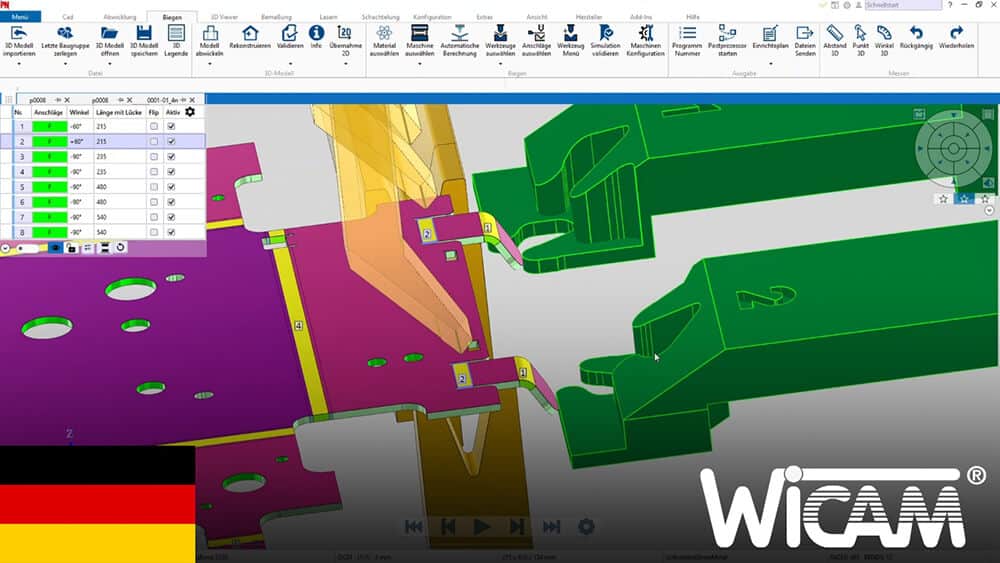Viewport: 1000px width, 563px height.
Task: Toggle the Aktiv checkbox in row 8
Action: tap(172, 232)
